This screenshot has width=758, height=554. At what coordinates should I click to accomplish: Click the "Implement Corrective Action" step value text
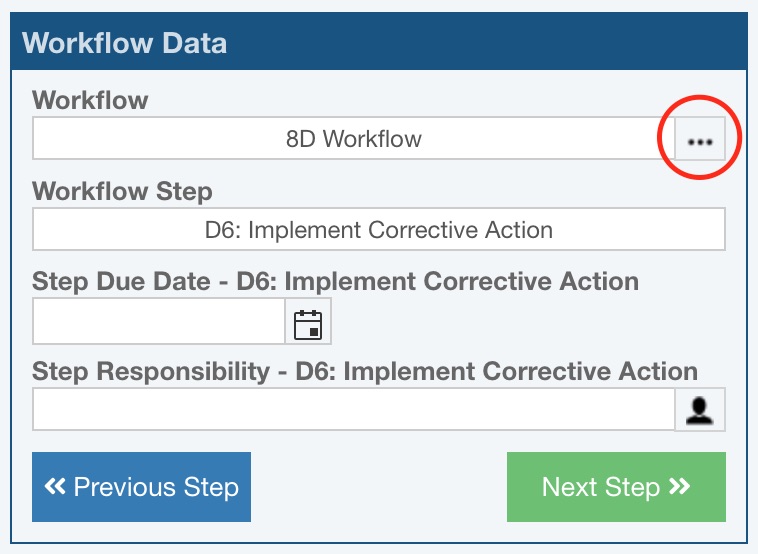(x=401, y=230)
